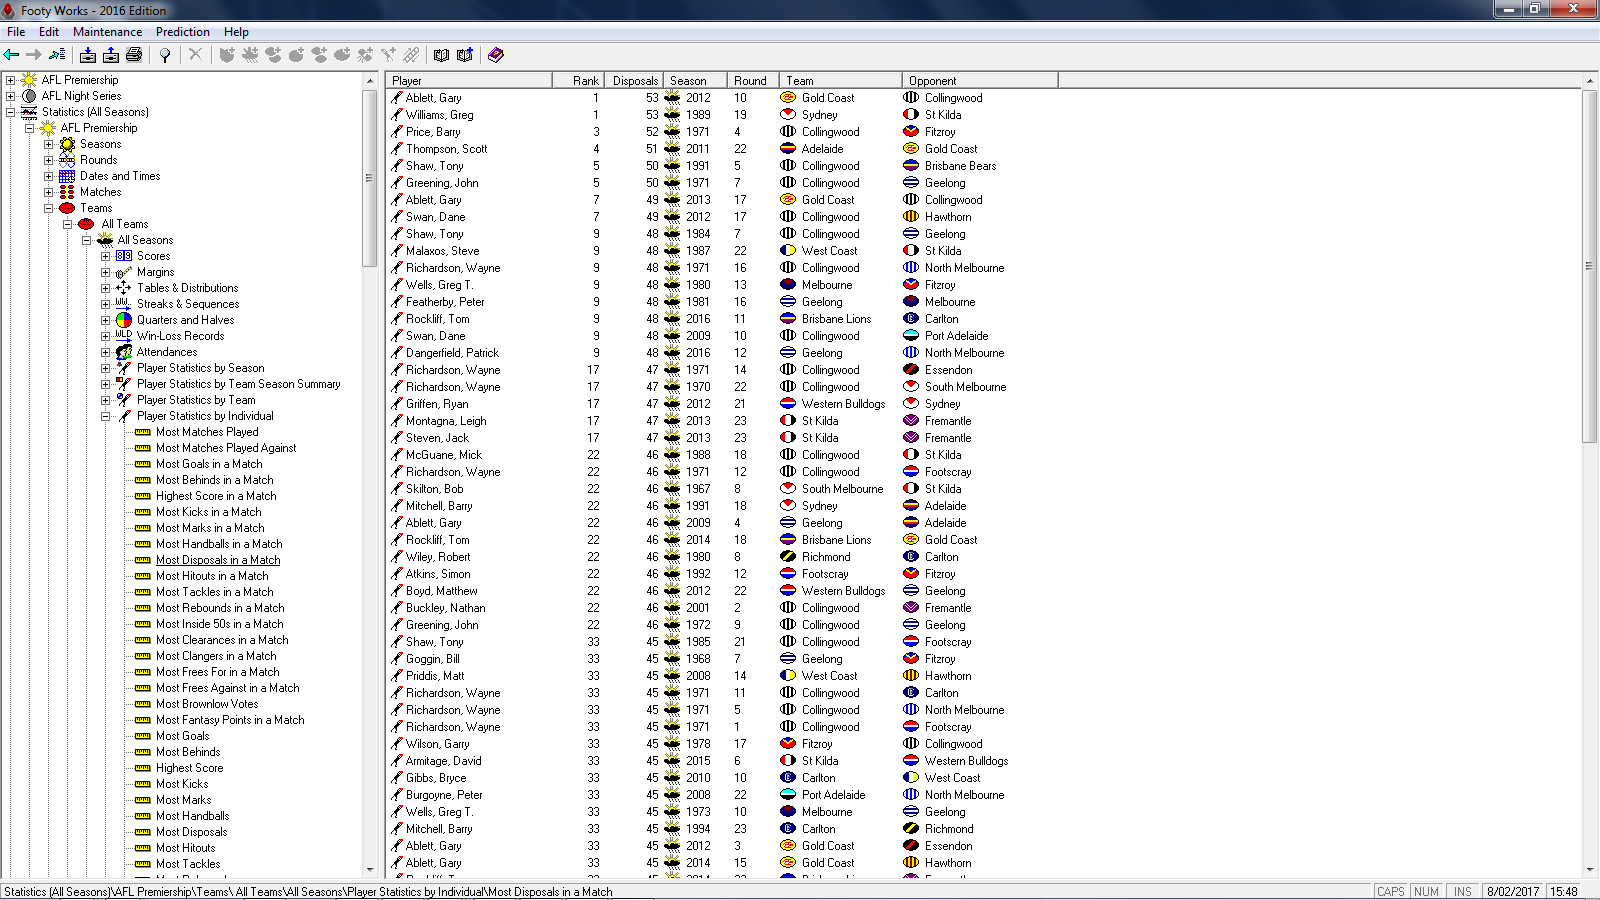Screen dimensions: 1600x900
Task: Click the tree panel vertical scrollbar thumb
Action: coord(370,178)
